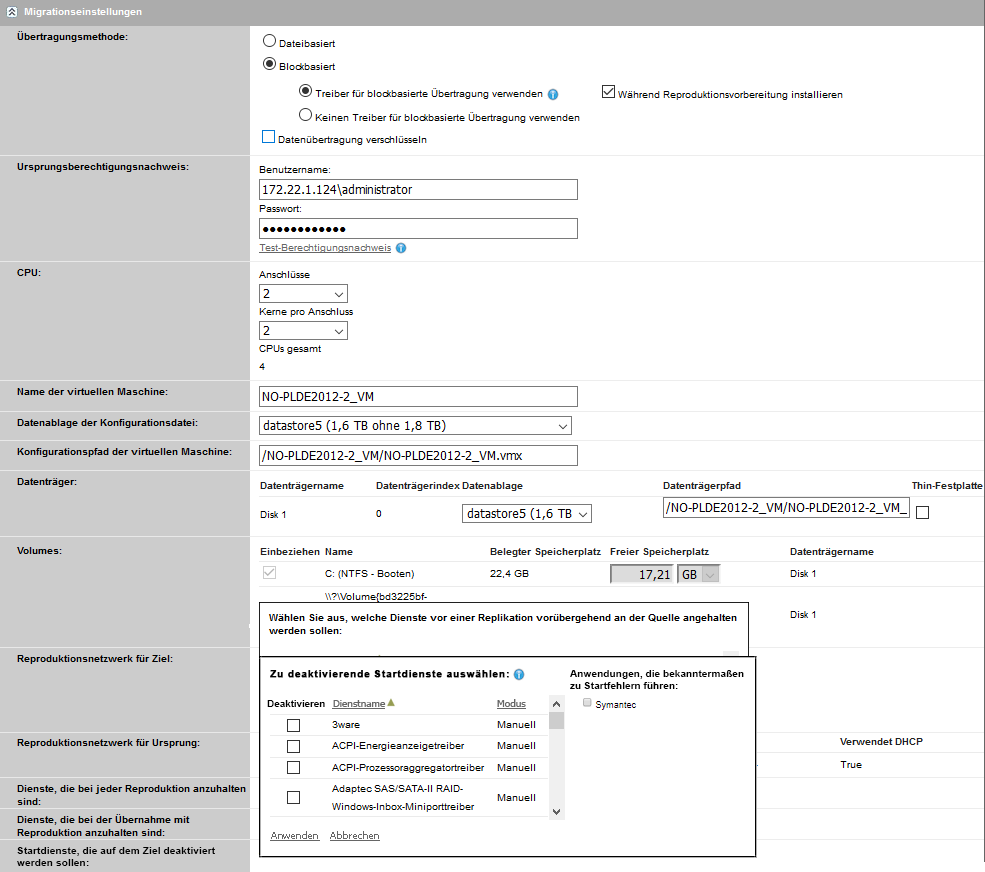Image resolution: width=985 pixels, height=872 pixels.
Task: Uncheck Während Reproduktionsvorbereitung installieren
Action: [608, 93]
